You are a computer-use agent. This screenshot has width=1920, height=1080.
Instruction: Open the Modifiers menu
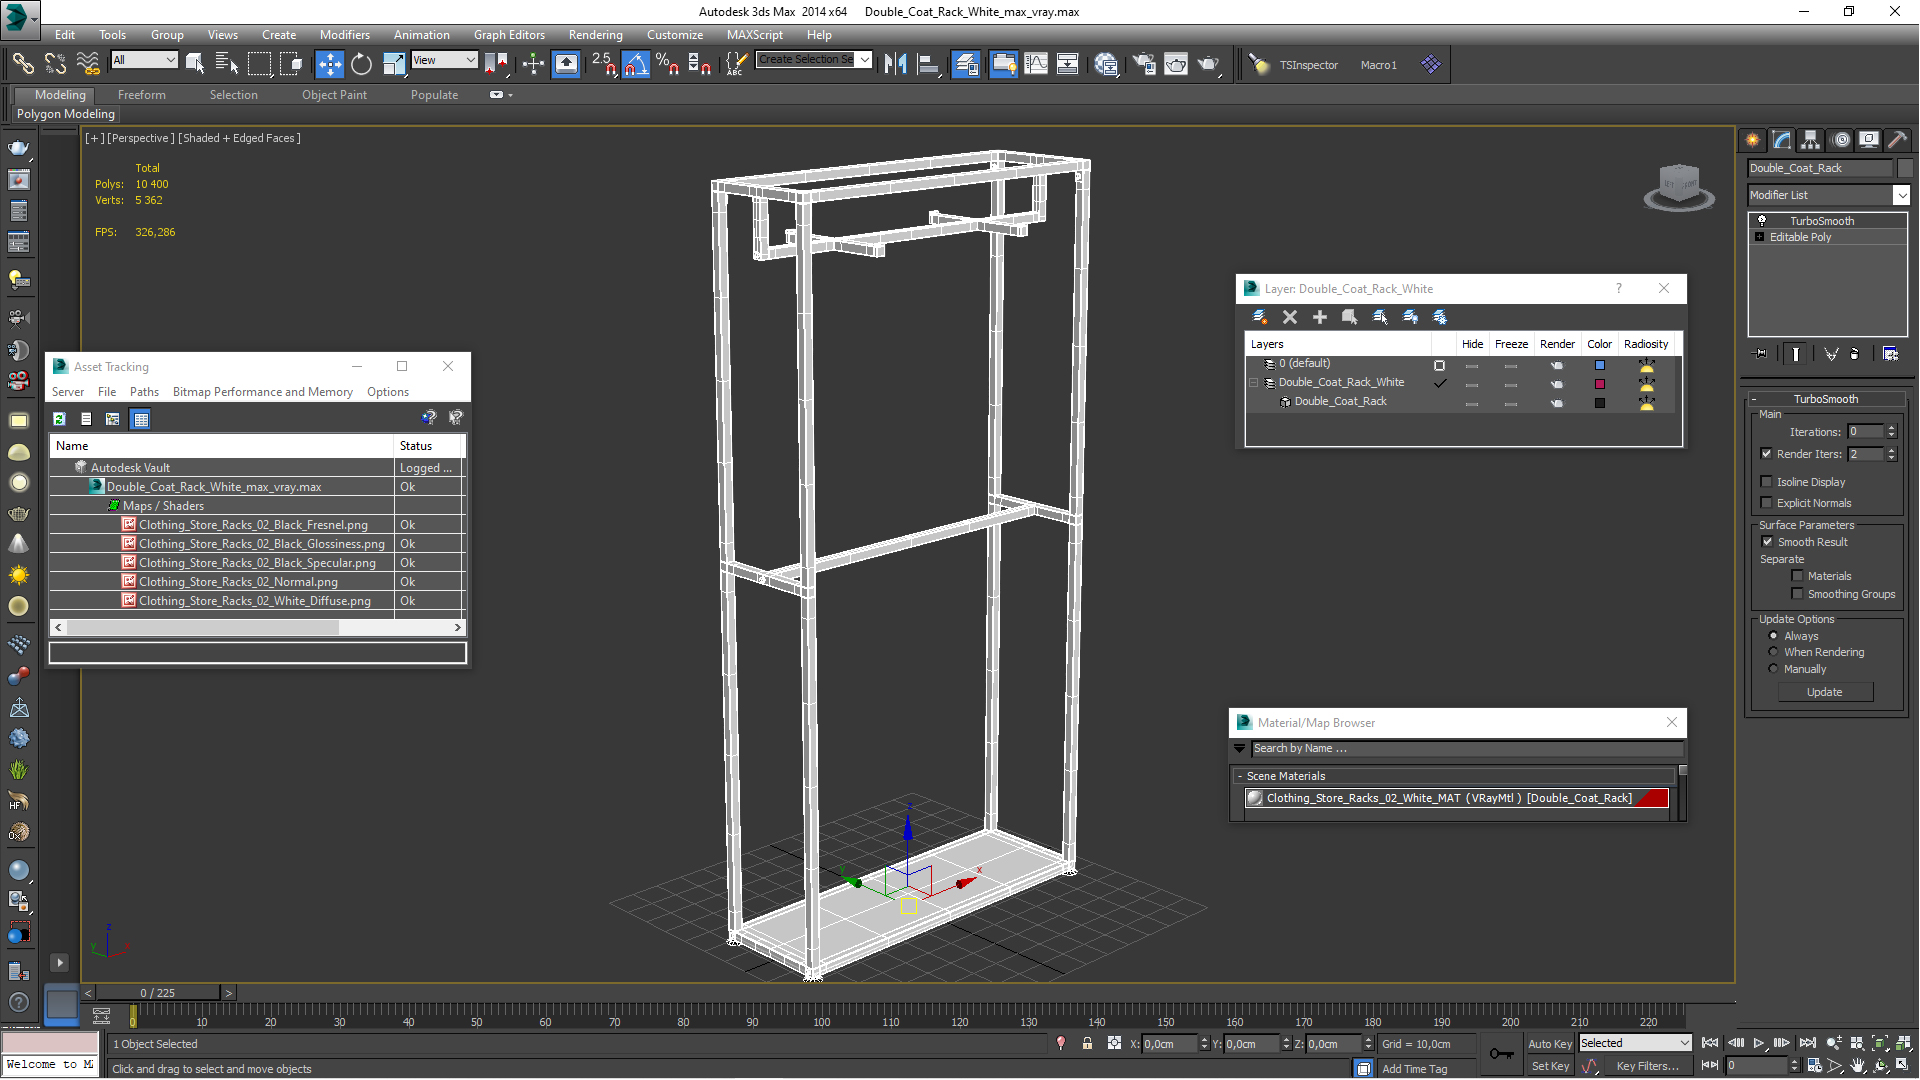click(344, 34)
